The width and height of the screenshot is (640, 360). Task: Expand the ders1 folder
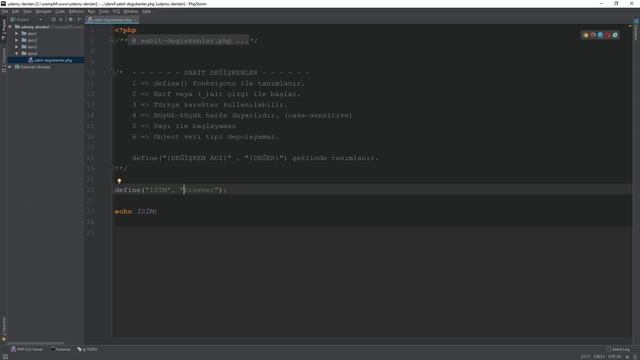pyautogui.click(x=17, y=33)
